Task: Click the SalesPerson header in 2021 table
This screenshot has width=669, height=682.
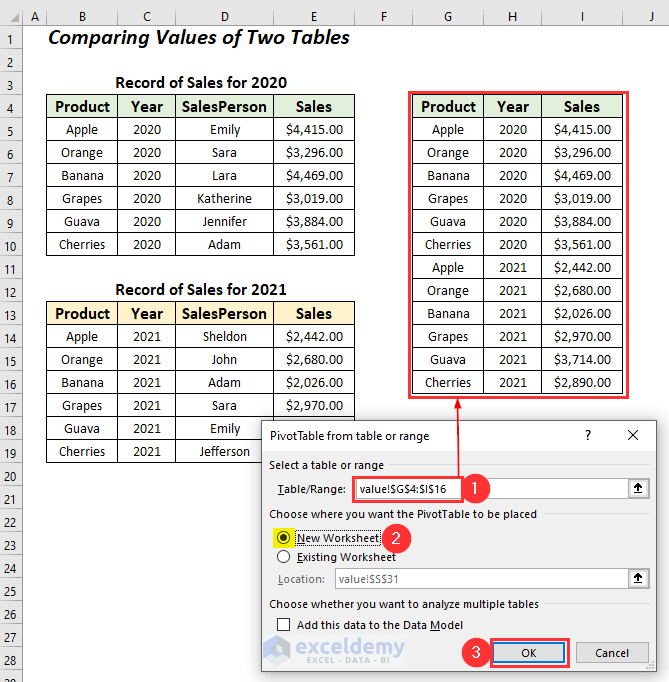Action: point(224,313)
